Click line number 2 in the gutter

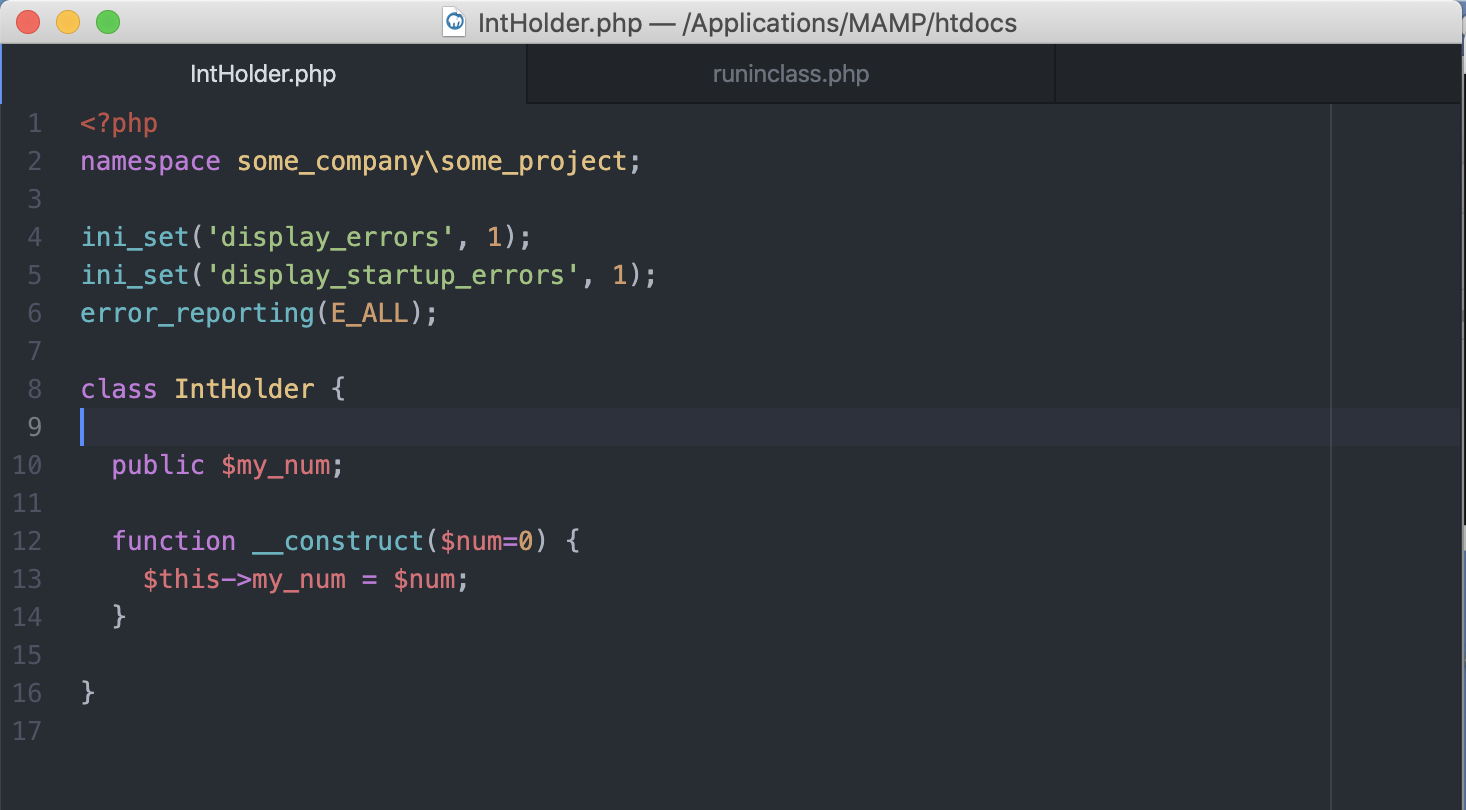tap(35, 161)
